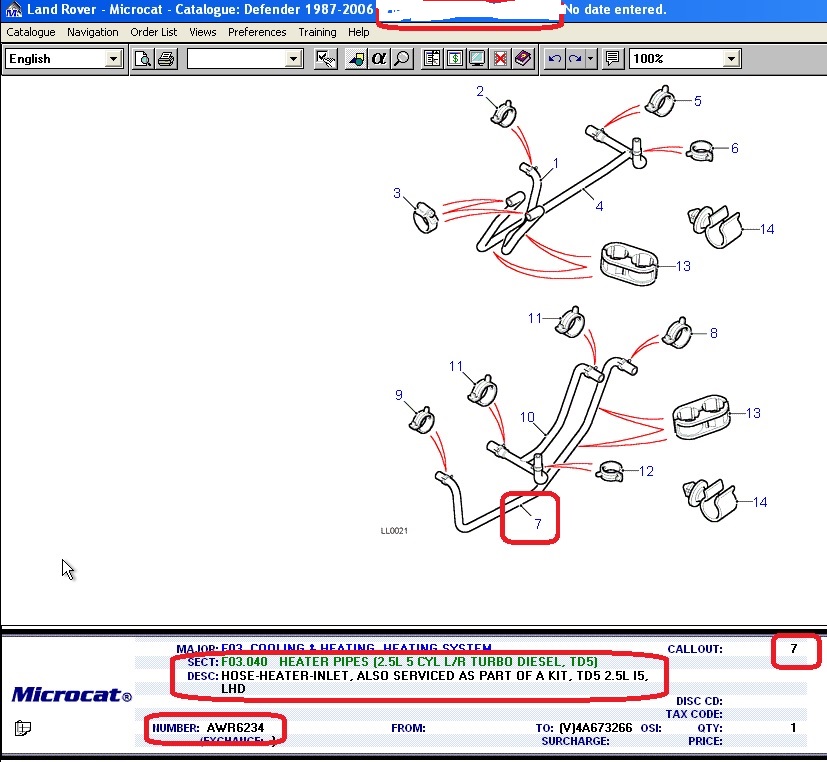Open the Preferences menu

click(257, 32)
